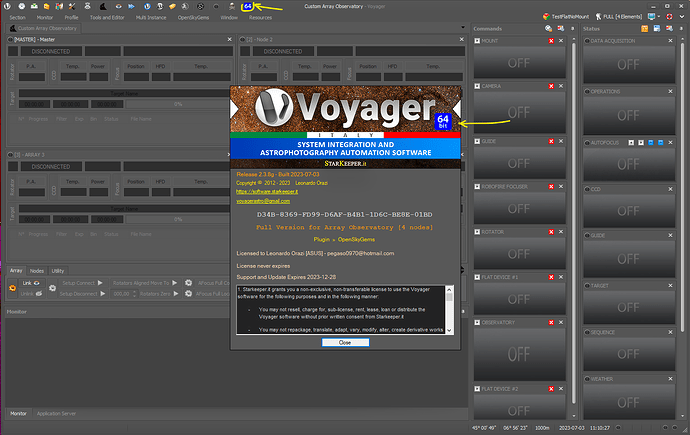The image size is (690, 435).
Task: Open the software.starkeeper.it link
Action: tap(267, 192)
